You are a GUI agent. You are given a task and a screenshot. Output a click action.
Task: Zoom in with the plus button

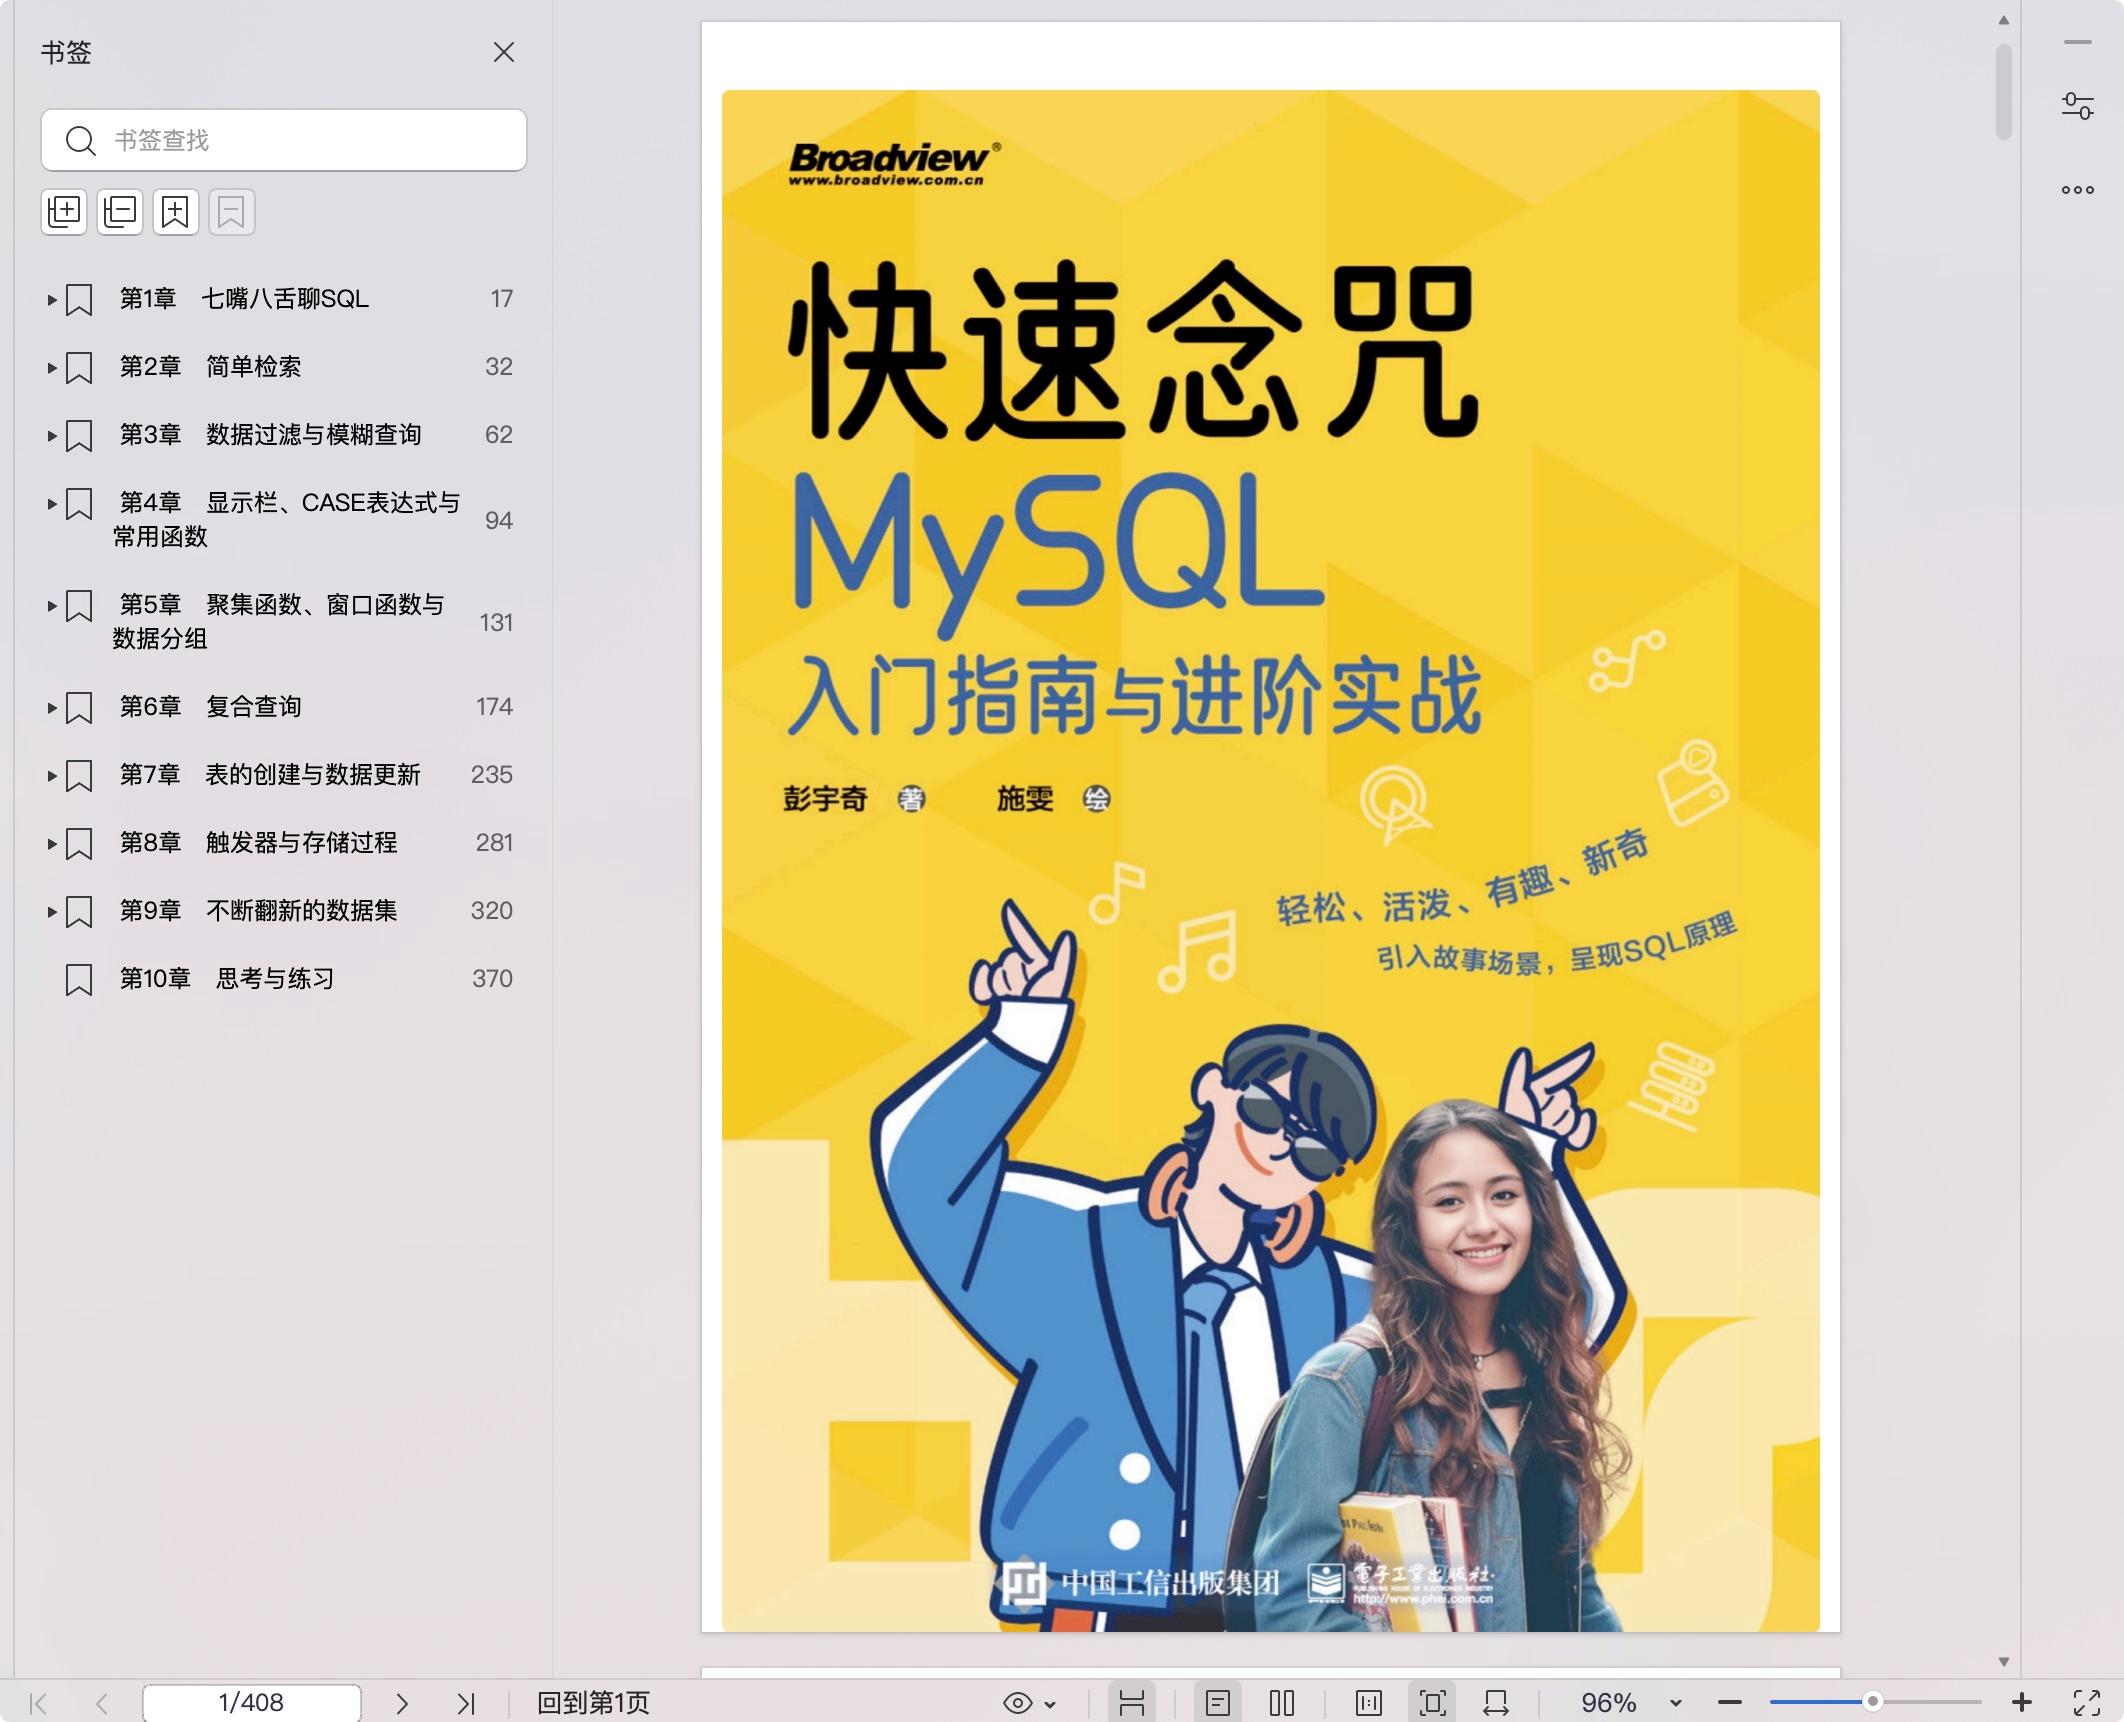2022,1702
